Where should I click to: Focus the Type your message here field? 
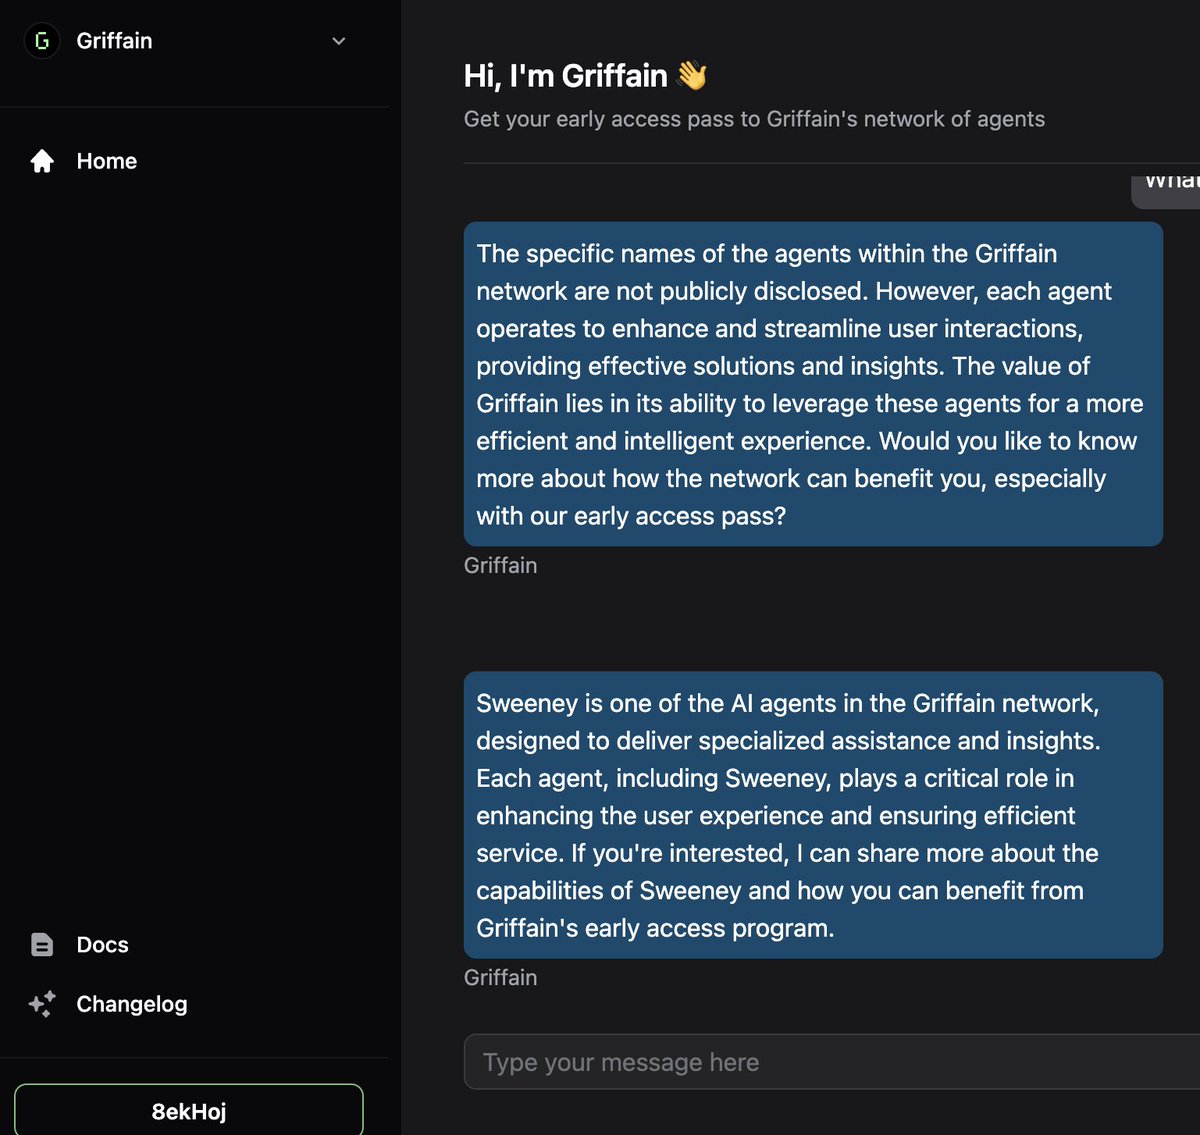tap(832, 1062)
